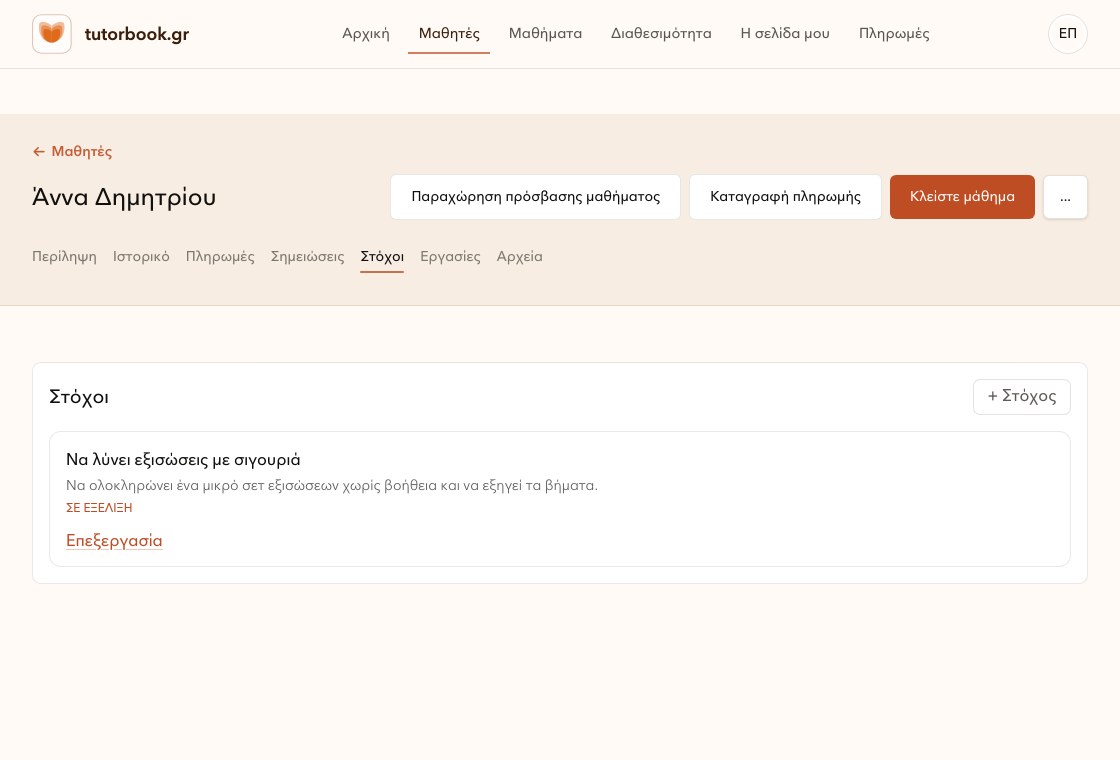This screenshot has width=1120, height=760.
Task: Open the Διαθεσιμότητα navigation item
Action: 661,34
